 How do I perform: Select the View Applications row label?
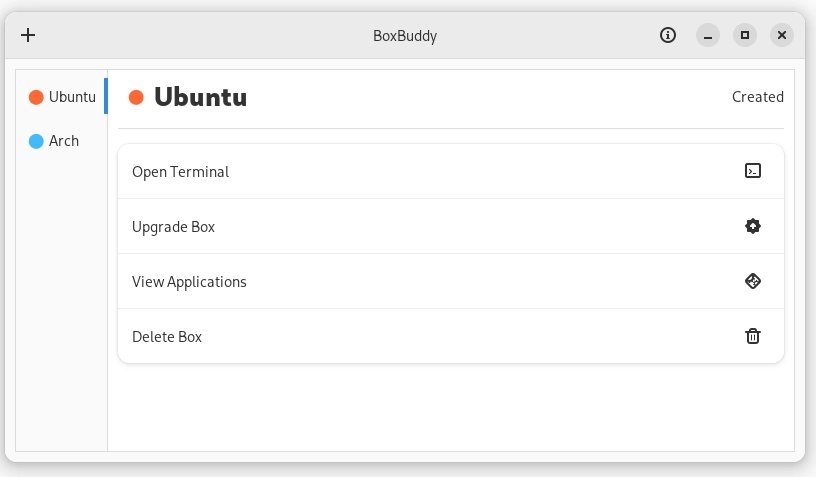[189, 282]
